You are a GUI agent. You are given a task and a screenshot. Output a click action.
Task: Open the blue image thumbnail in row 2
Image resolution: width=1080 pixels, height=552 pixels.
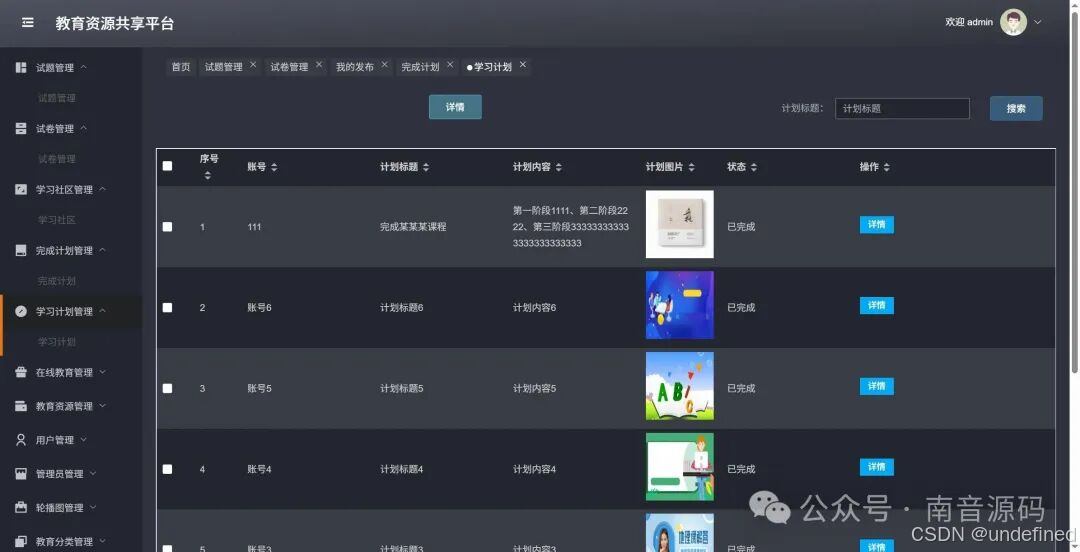679,305
